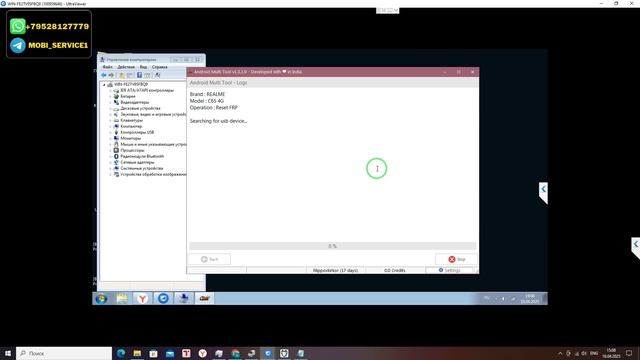Viewport: 640px width, 360px height.
Task: Click the Back button in Android Multi Tool
Action: [209, 259]
